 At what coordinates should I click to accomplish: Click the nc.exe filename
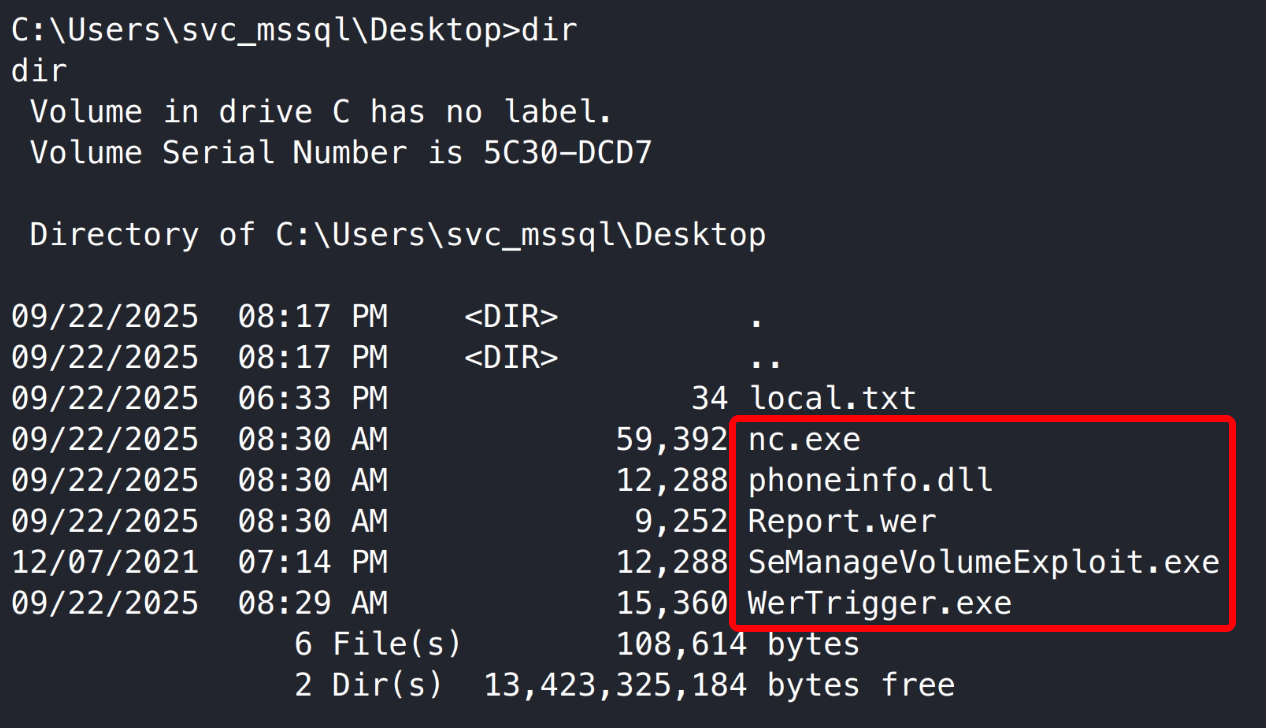(804, 440)
